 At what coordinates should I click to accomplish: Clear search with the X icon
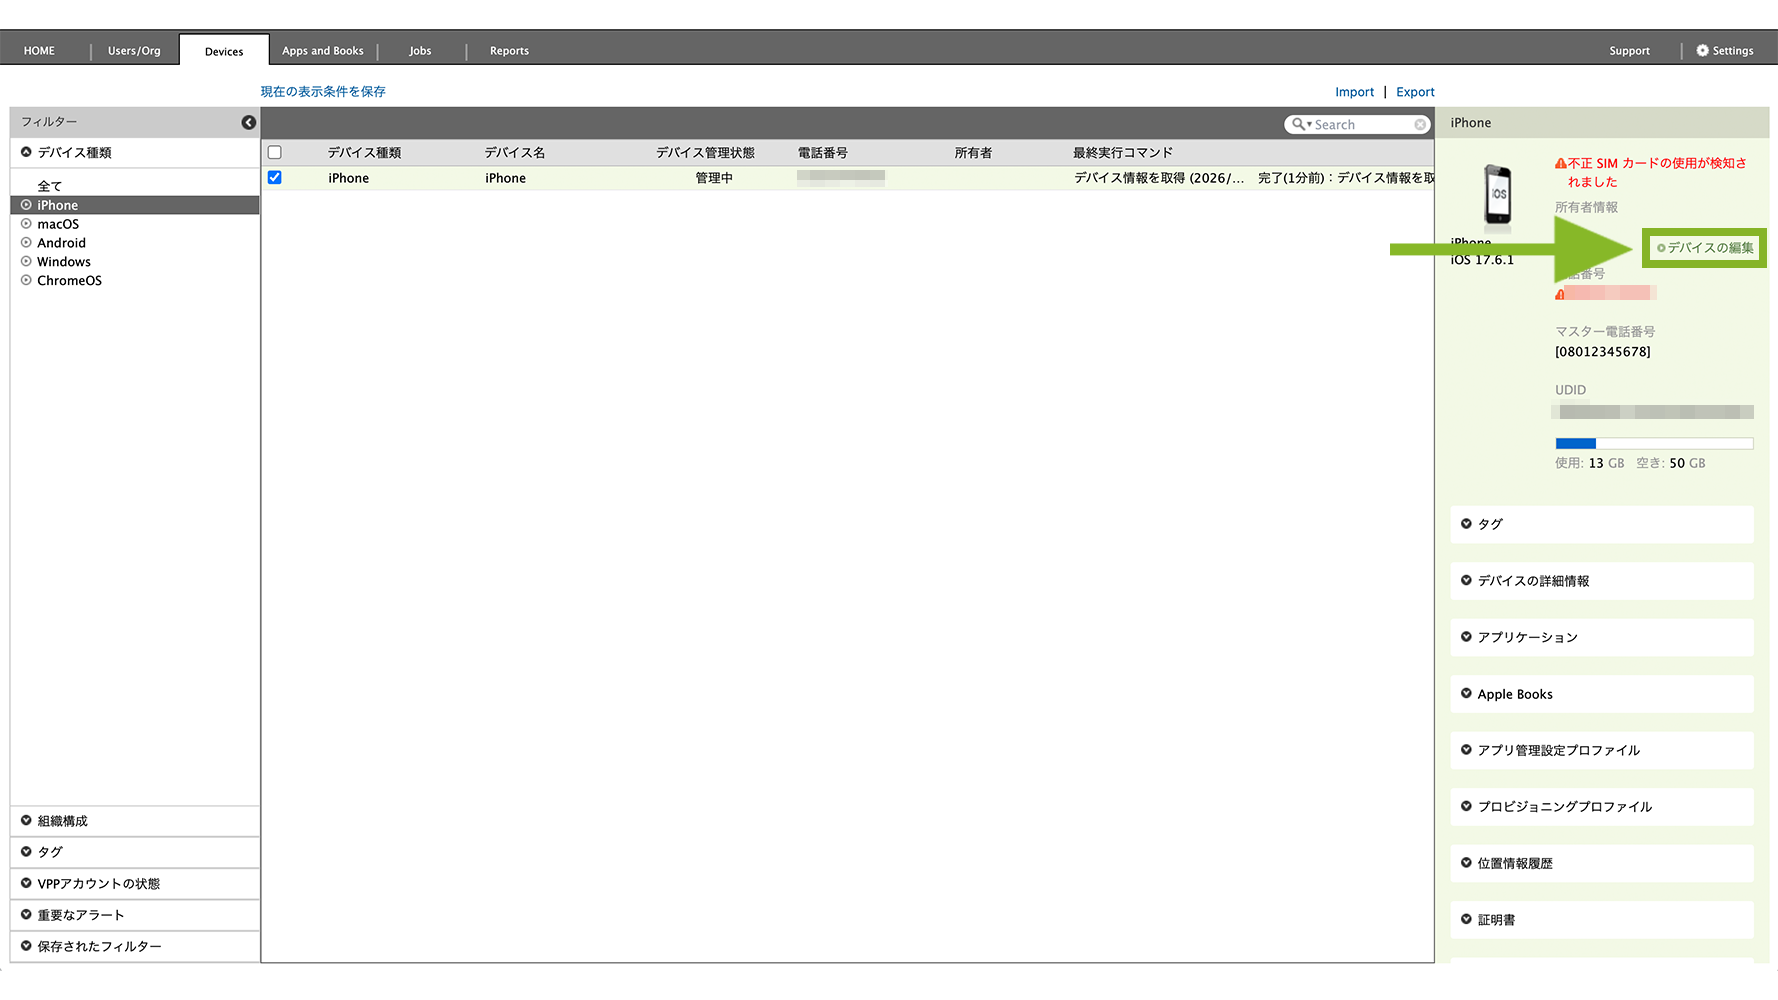tap(1420, 124)
